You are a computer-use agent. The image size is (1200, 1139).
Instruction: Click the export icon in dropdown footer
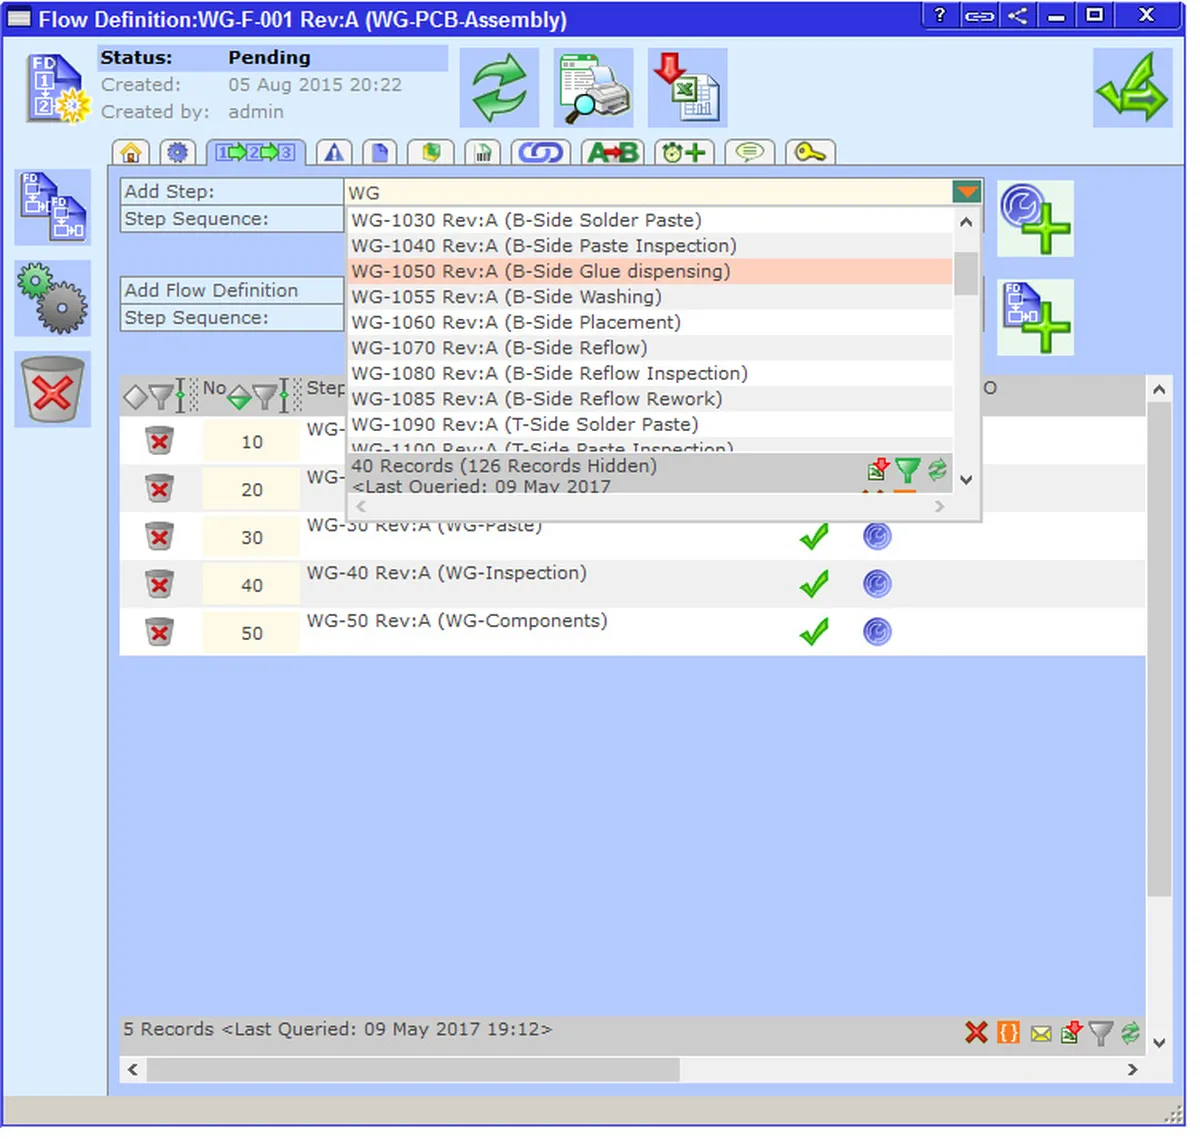878,470
